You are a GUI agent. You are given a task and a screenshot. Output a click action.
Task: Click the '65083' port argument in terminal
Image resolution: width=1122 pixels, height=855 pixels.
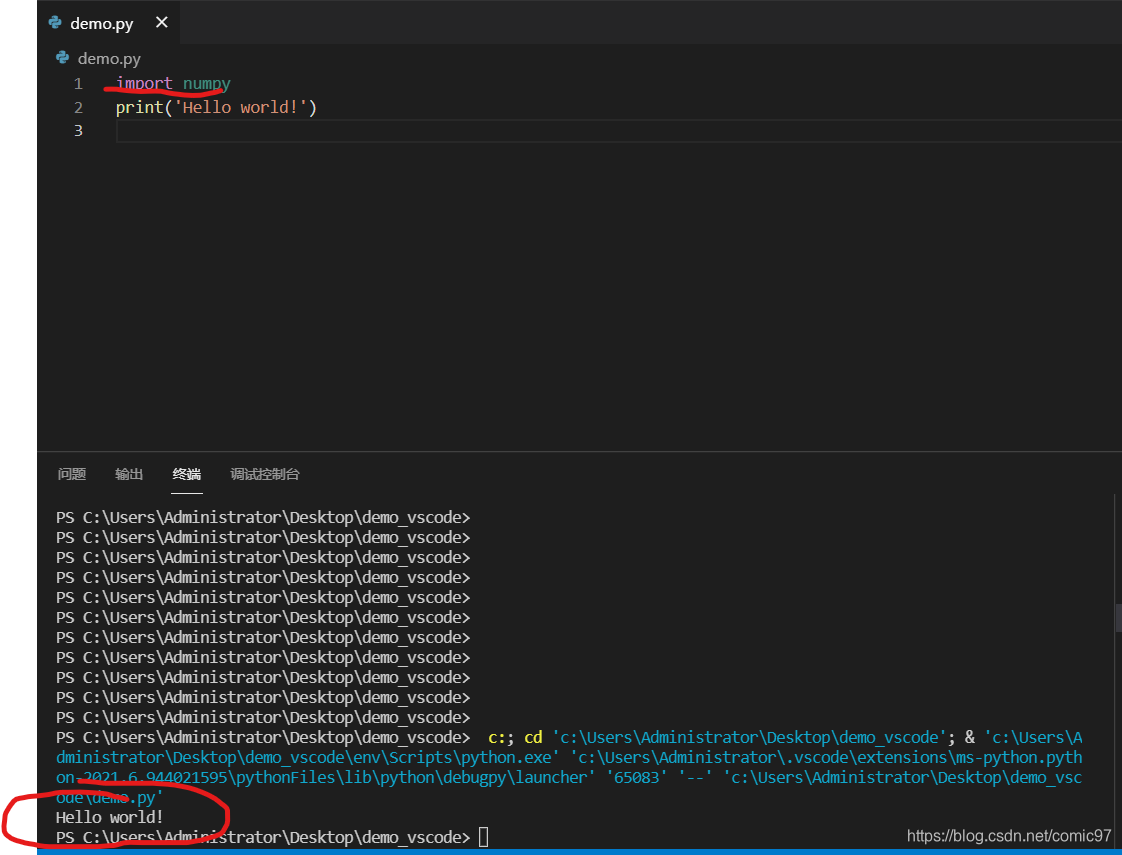pyautogui.click(x=637, y=777)
